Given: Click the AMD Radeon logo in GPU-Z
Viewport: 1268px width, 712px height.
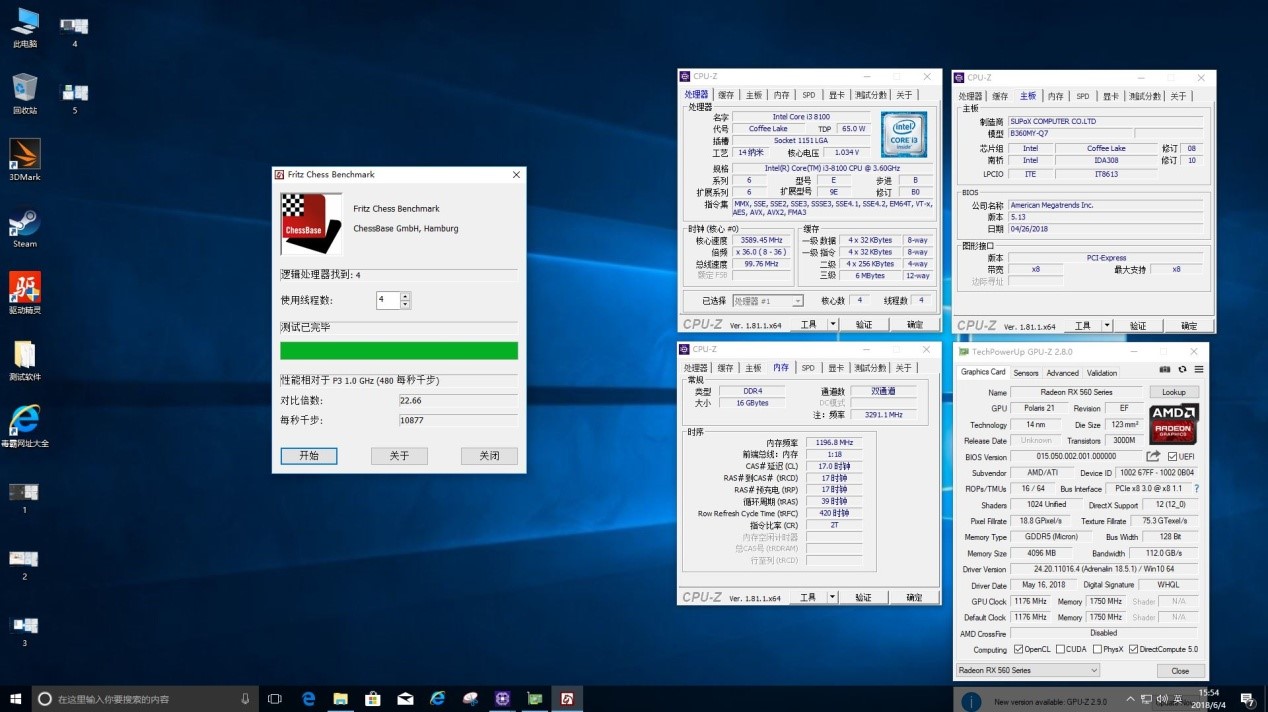Looking at the screenshot, I should click(1172, 424).
